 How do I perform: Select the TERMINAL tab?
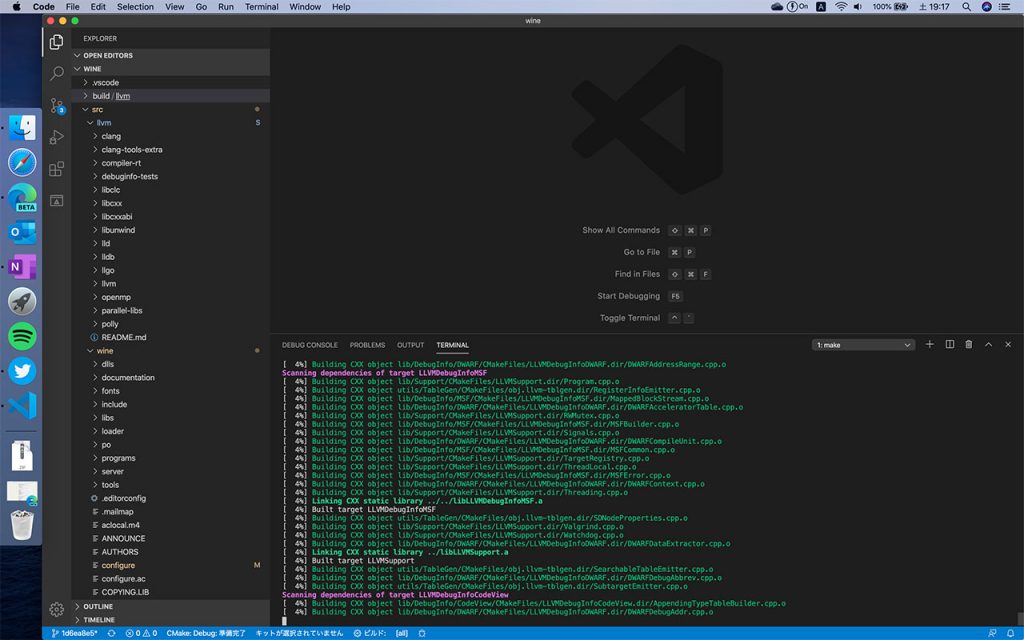coord(453,345)
